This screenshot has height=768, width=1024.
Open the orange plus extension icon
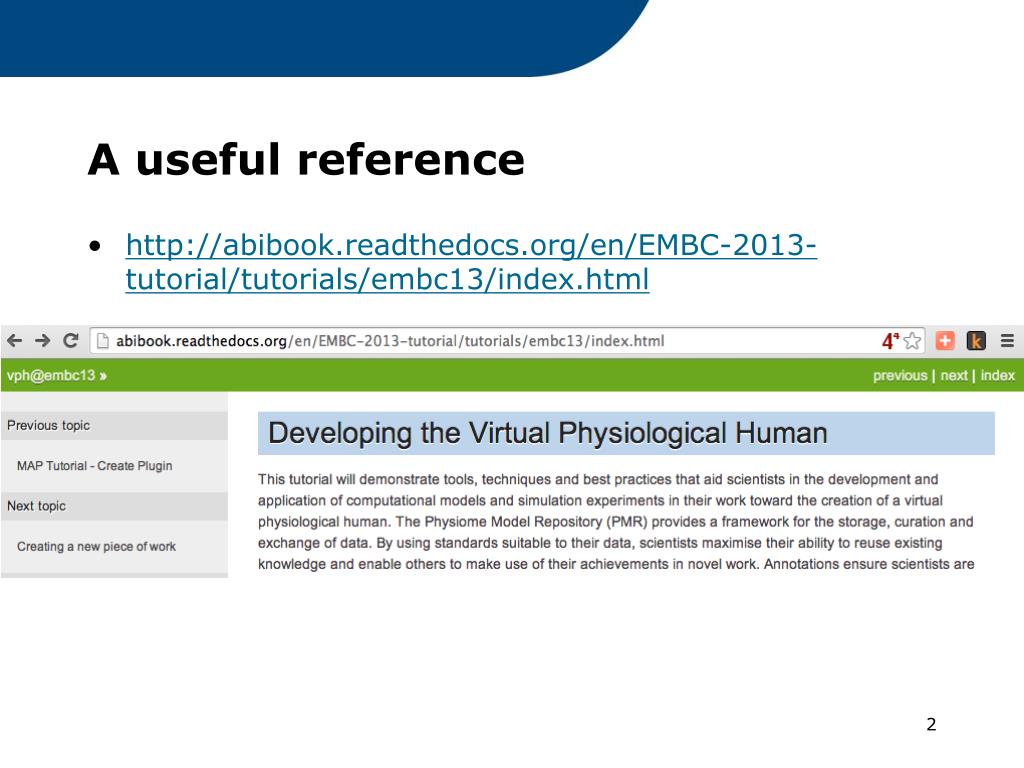945,340
